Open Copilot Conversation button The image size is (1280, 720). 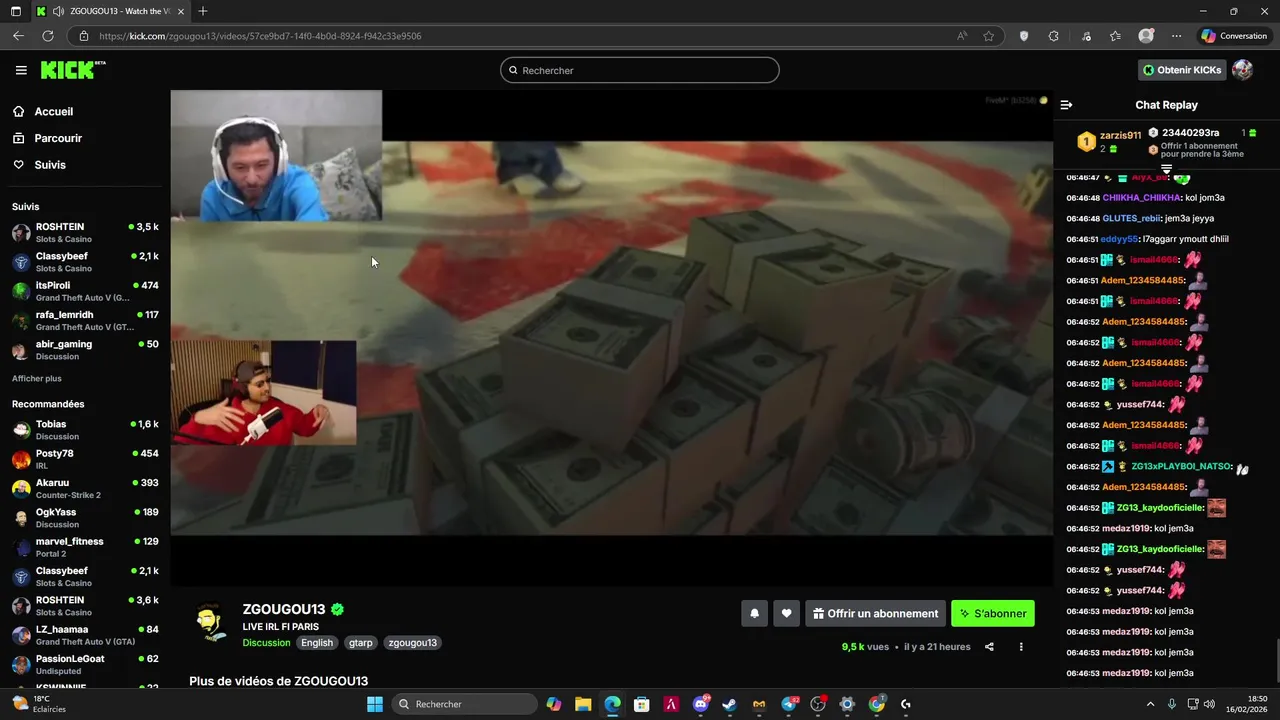tap(1234, 36)
